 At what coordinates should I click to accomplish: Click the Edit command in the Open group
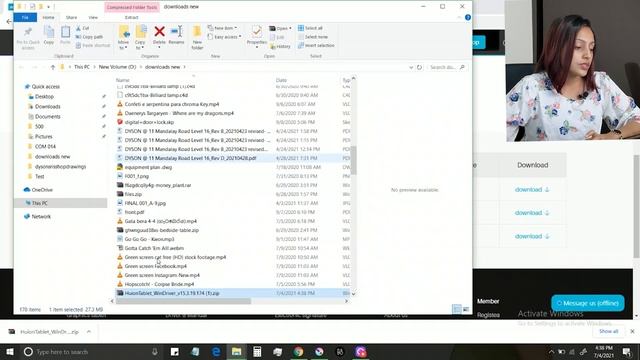coord(277,37)
